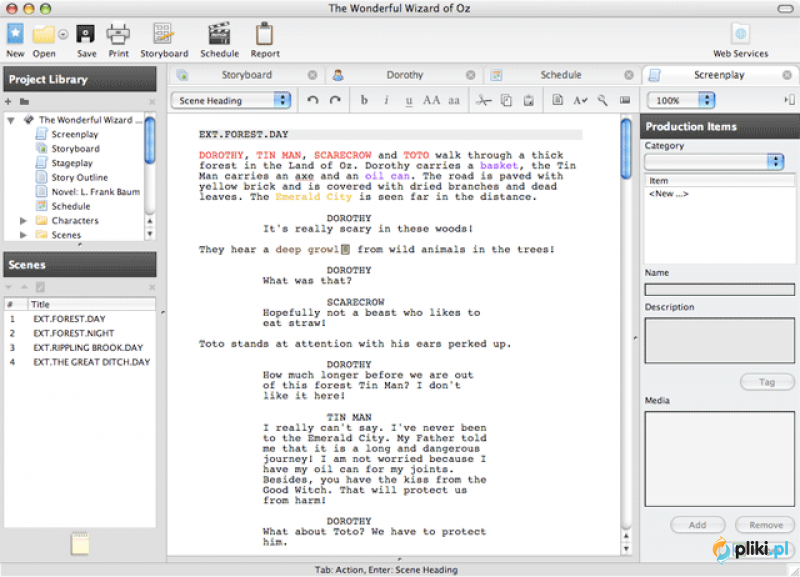Select <New ...> in the Item list

coord(668,194)
